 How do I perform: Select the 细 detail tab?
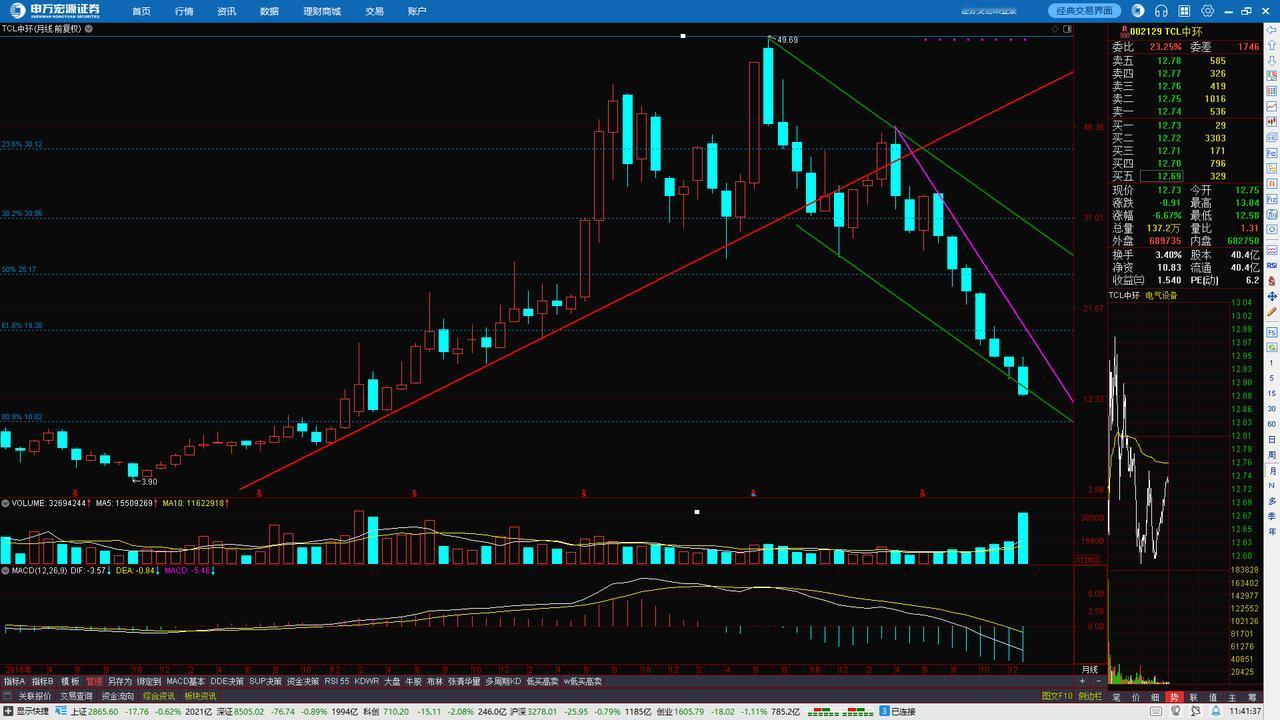[1155, 697]
